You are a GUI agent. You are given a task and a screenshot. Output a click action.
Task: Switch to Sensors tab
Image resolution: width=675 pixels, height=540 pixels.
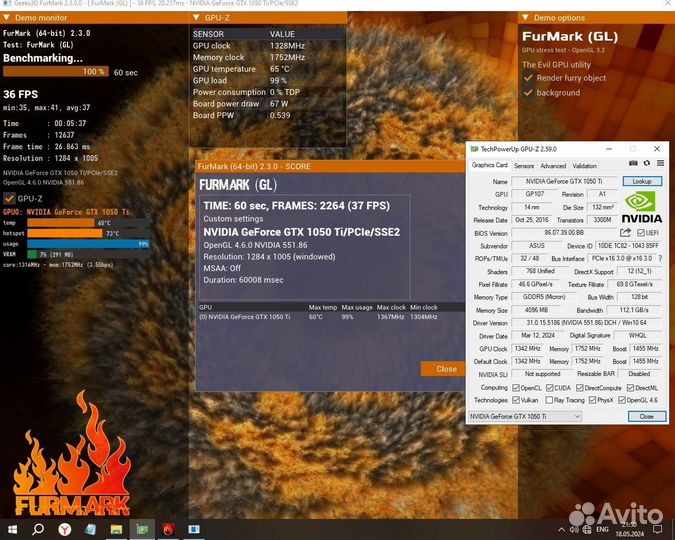pyautogui.click(x=523, y=166)
